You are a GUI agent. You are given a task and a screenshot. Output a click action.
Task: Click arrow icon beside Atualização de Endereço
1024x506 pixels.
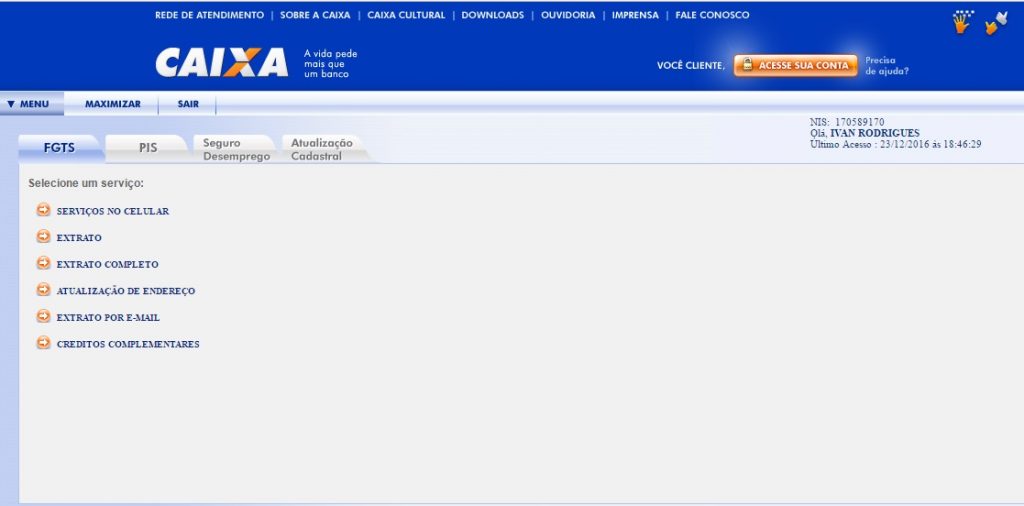click(x=43, y=290)
